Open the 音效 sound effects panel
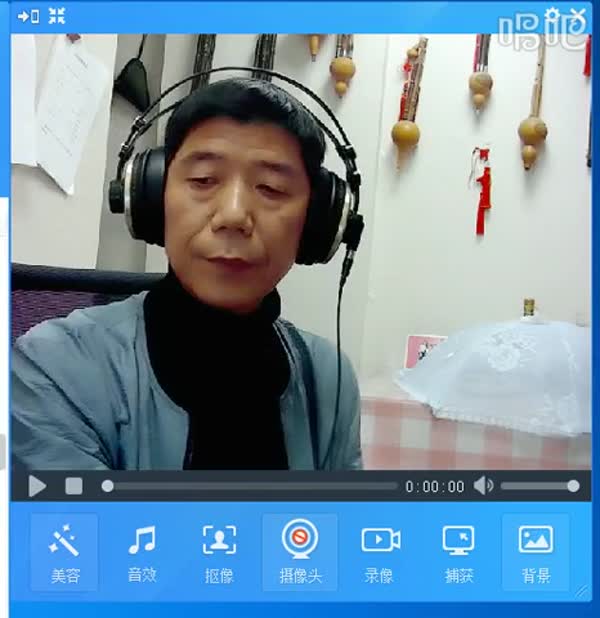 (142, 551)
